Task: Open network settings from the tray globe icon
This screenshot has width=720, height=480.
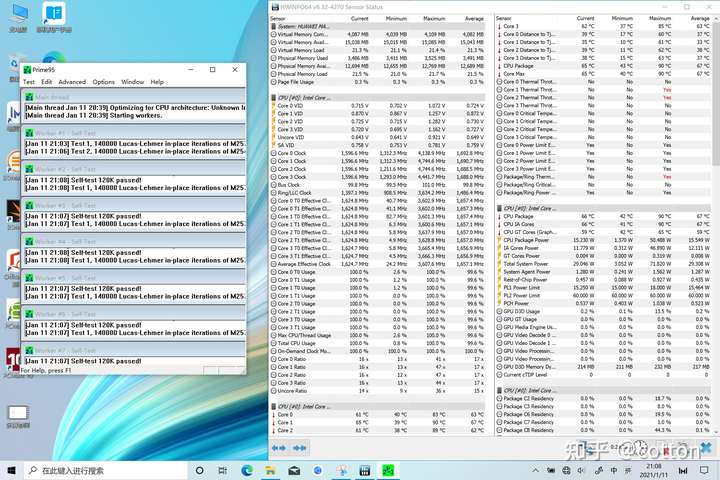Action: point(566,470)
